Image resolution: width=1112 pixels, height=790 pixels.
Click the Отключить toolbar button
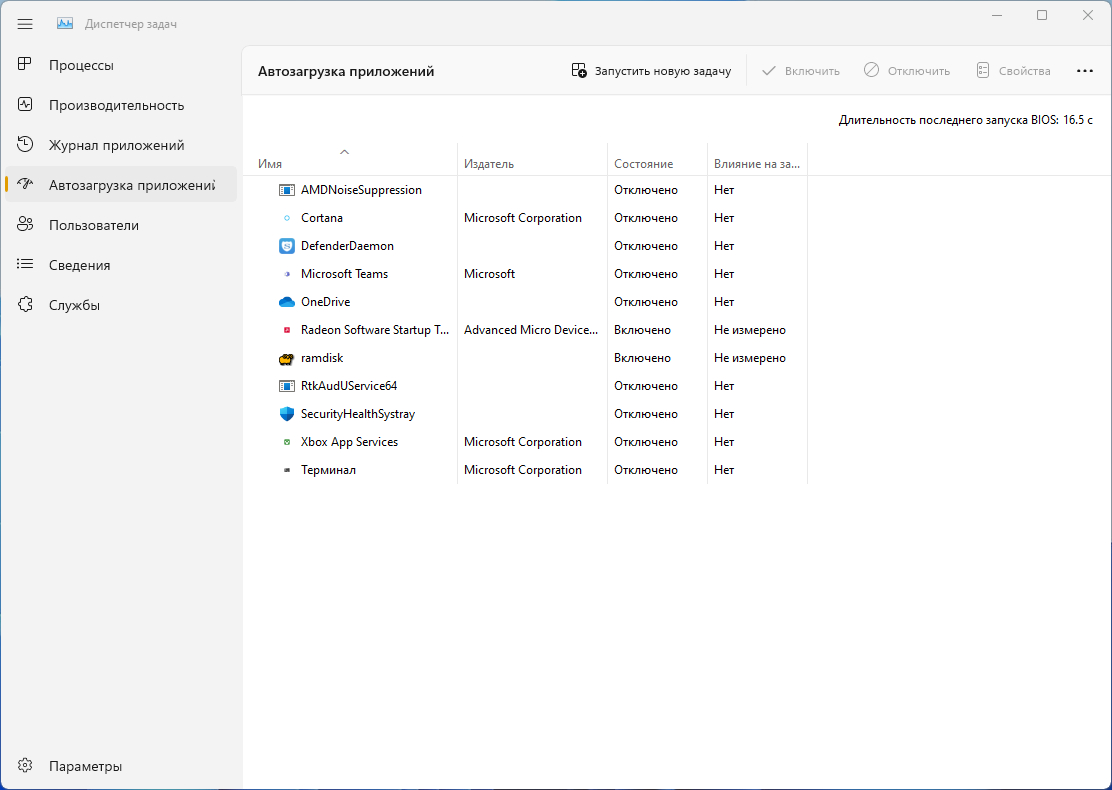coord(906,71)
